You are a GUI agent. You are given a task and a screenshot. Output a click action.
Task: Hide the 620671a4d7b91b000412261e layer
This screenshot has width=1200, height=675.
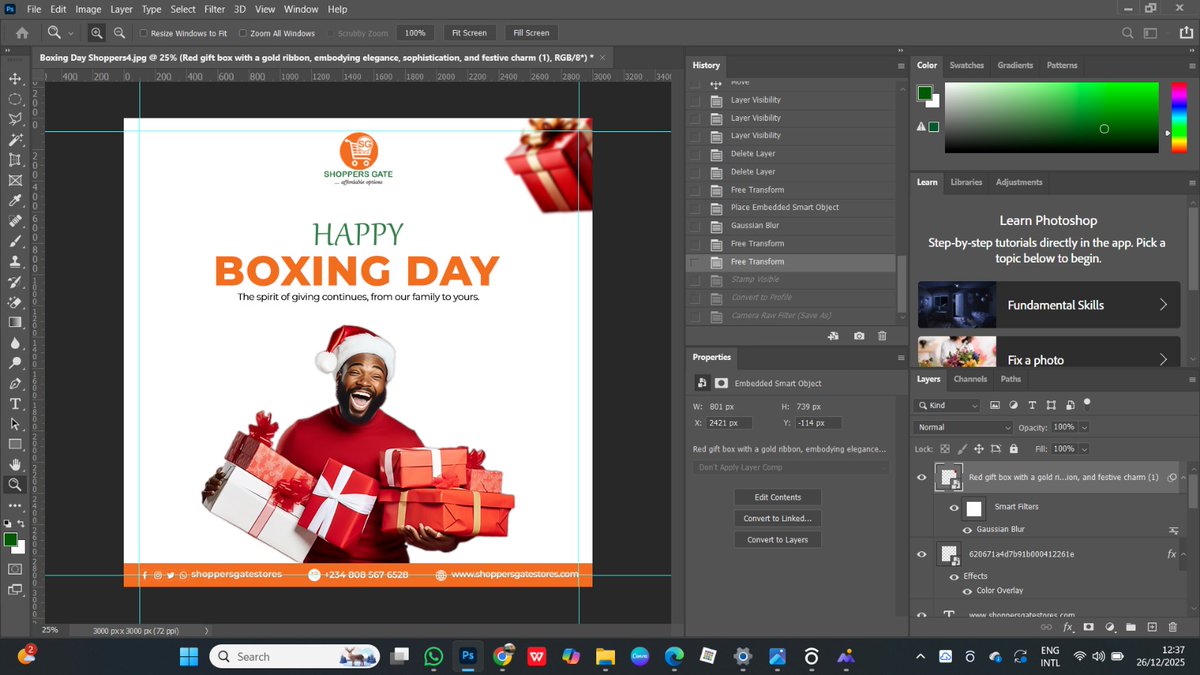click(922, 554)
